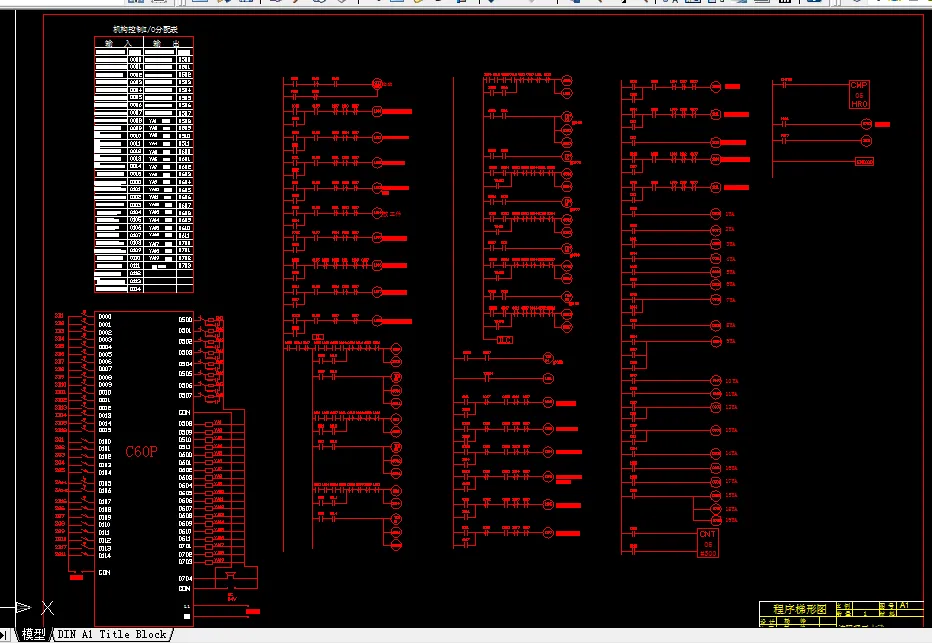Click the UCS origin cross marker

click(48, 607)
